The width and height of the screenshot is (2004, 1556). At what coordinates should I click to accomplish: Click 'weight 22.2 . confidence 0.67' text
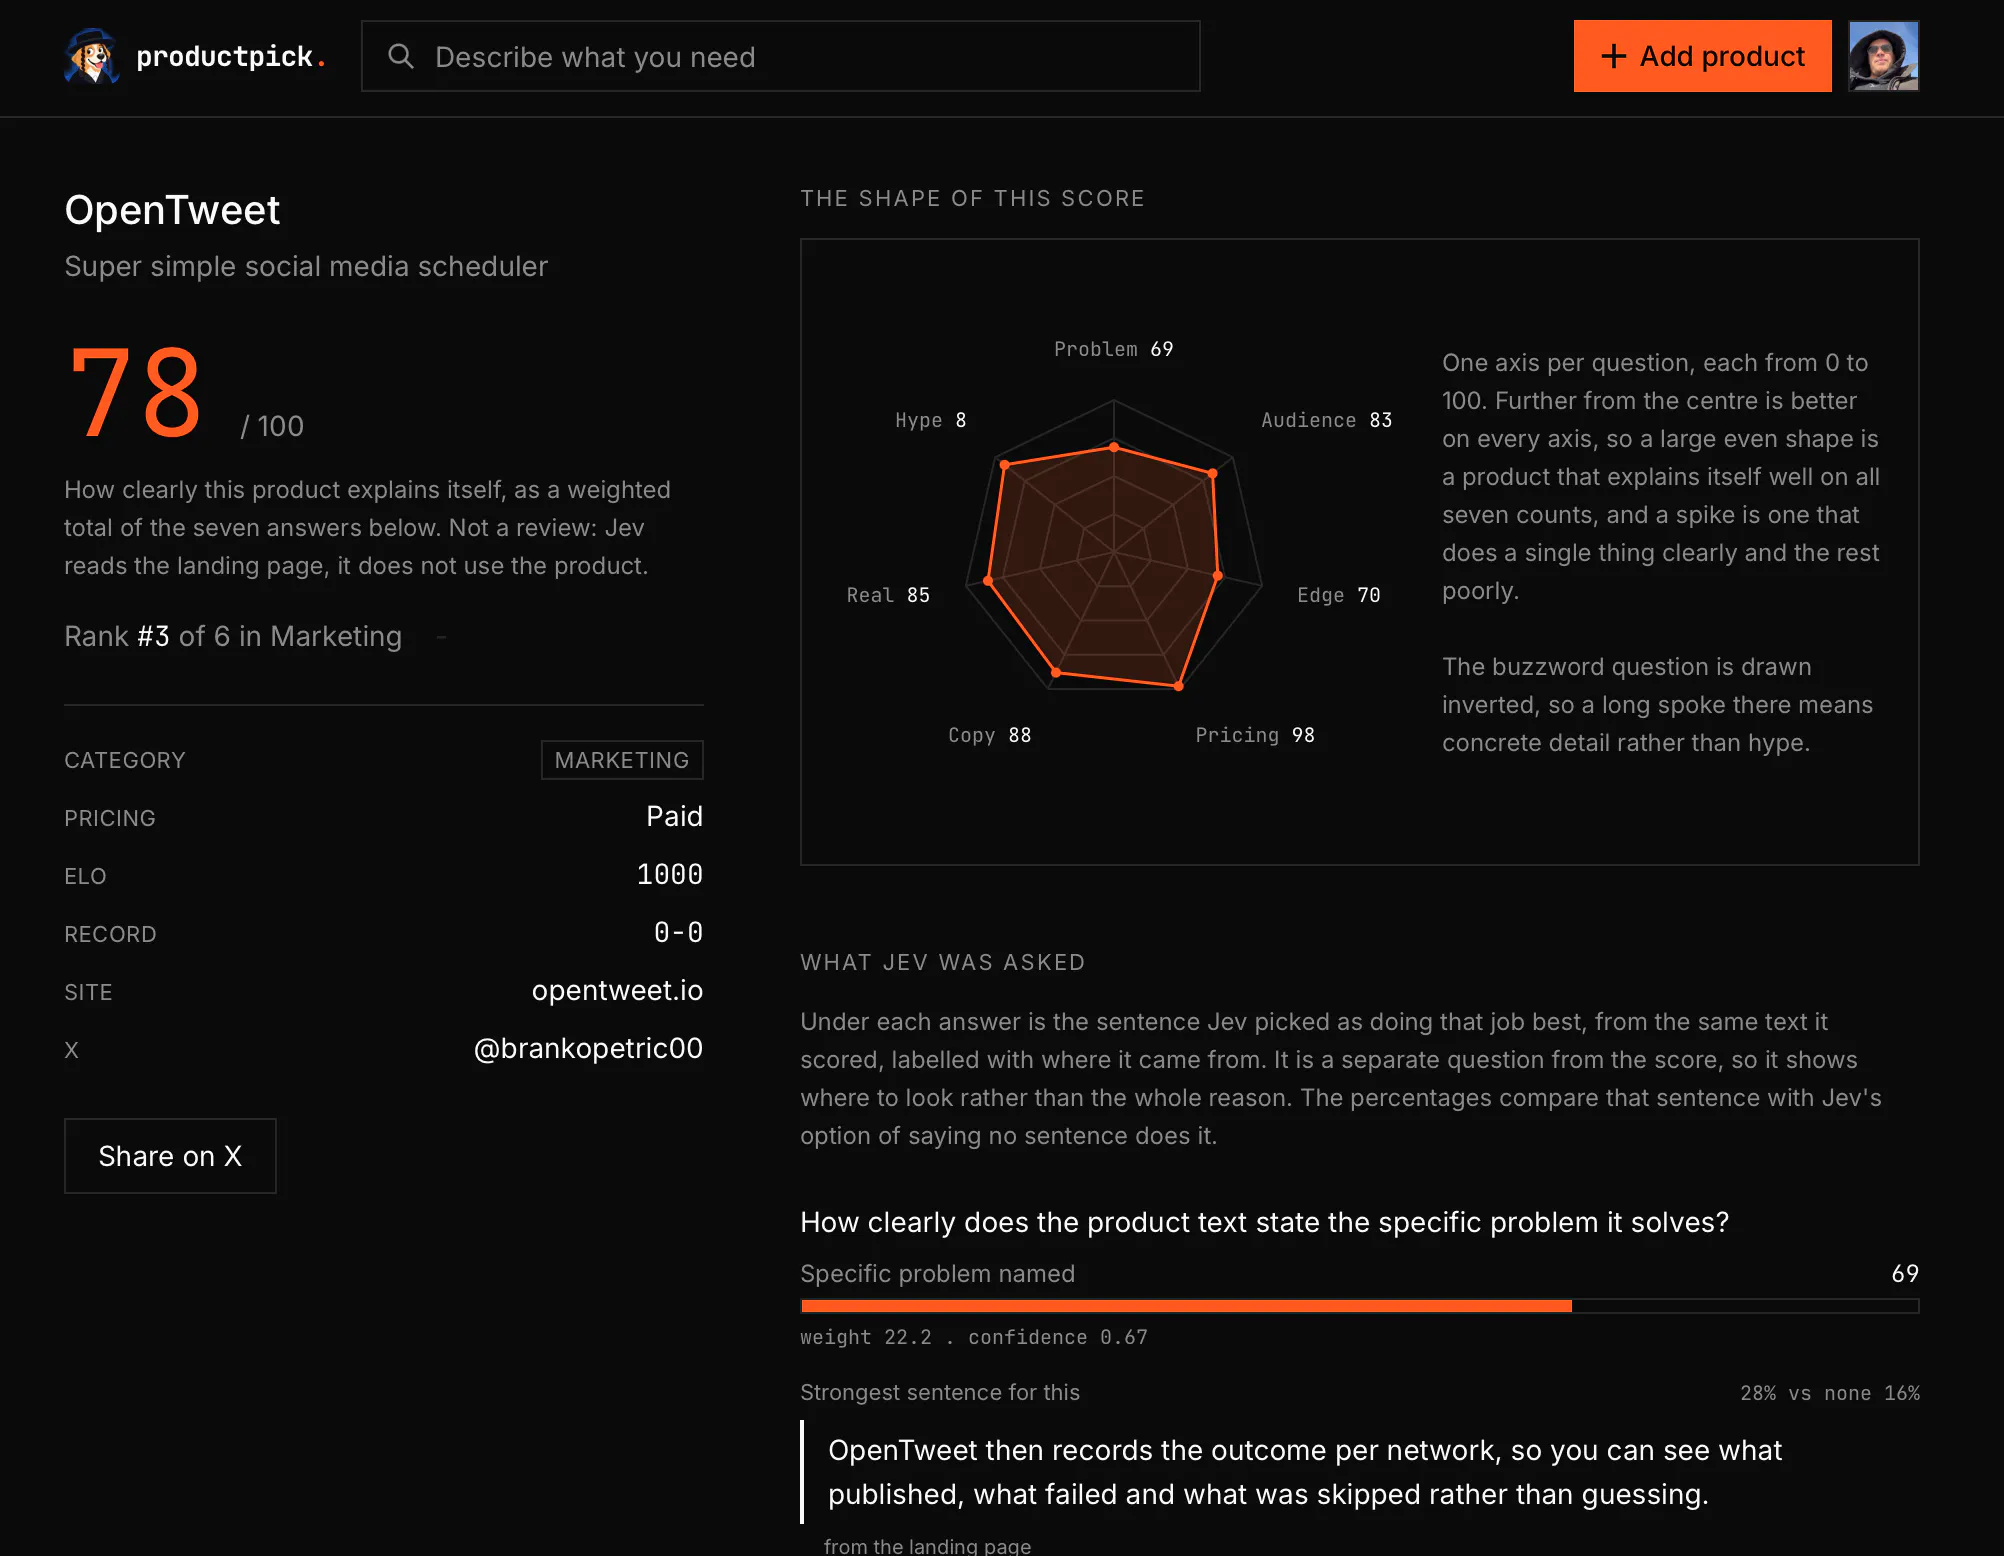[x=974, y=1338]
